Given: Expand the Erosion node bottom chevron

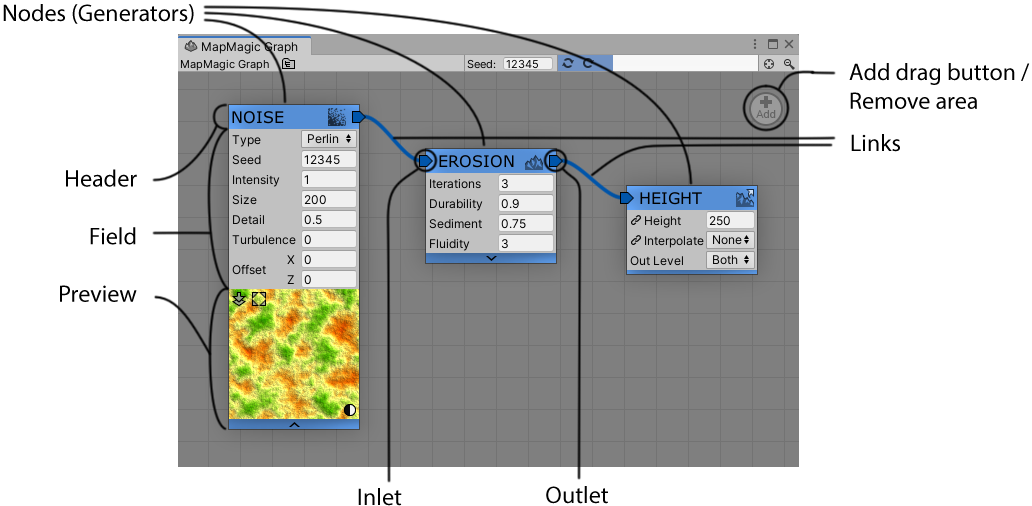Looking at the screenshot, I should [x=491, y=258].
